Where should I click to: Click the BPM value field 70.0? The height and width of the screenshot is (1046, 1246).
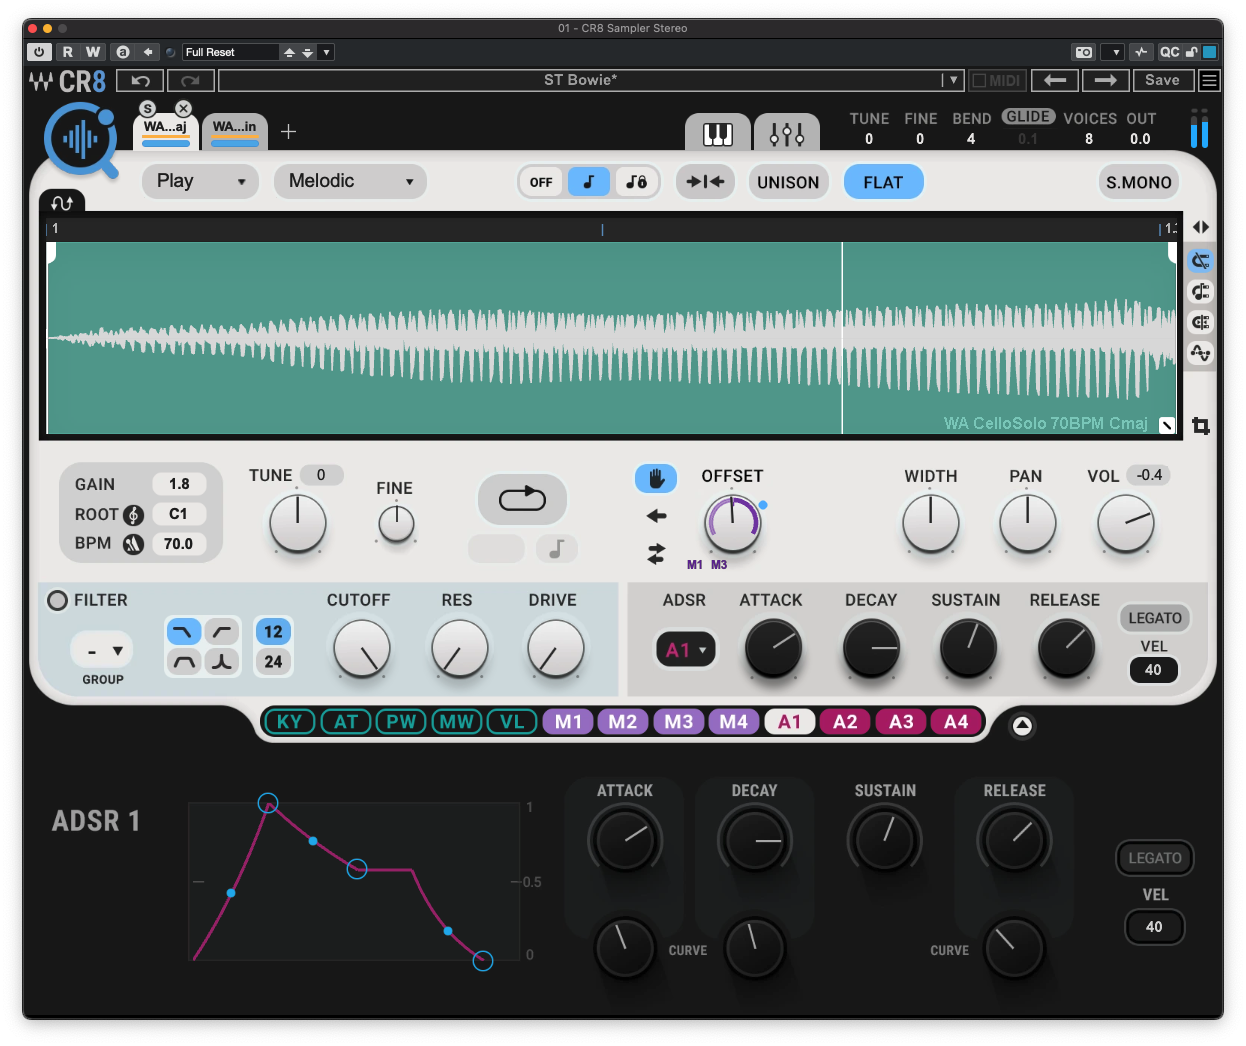[x=179, y=544]
